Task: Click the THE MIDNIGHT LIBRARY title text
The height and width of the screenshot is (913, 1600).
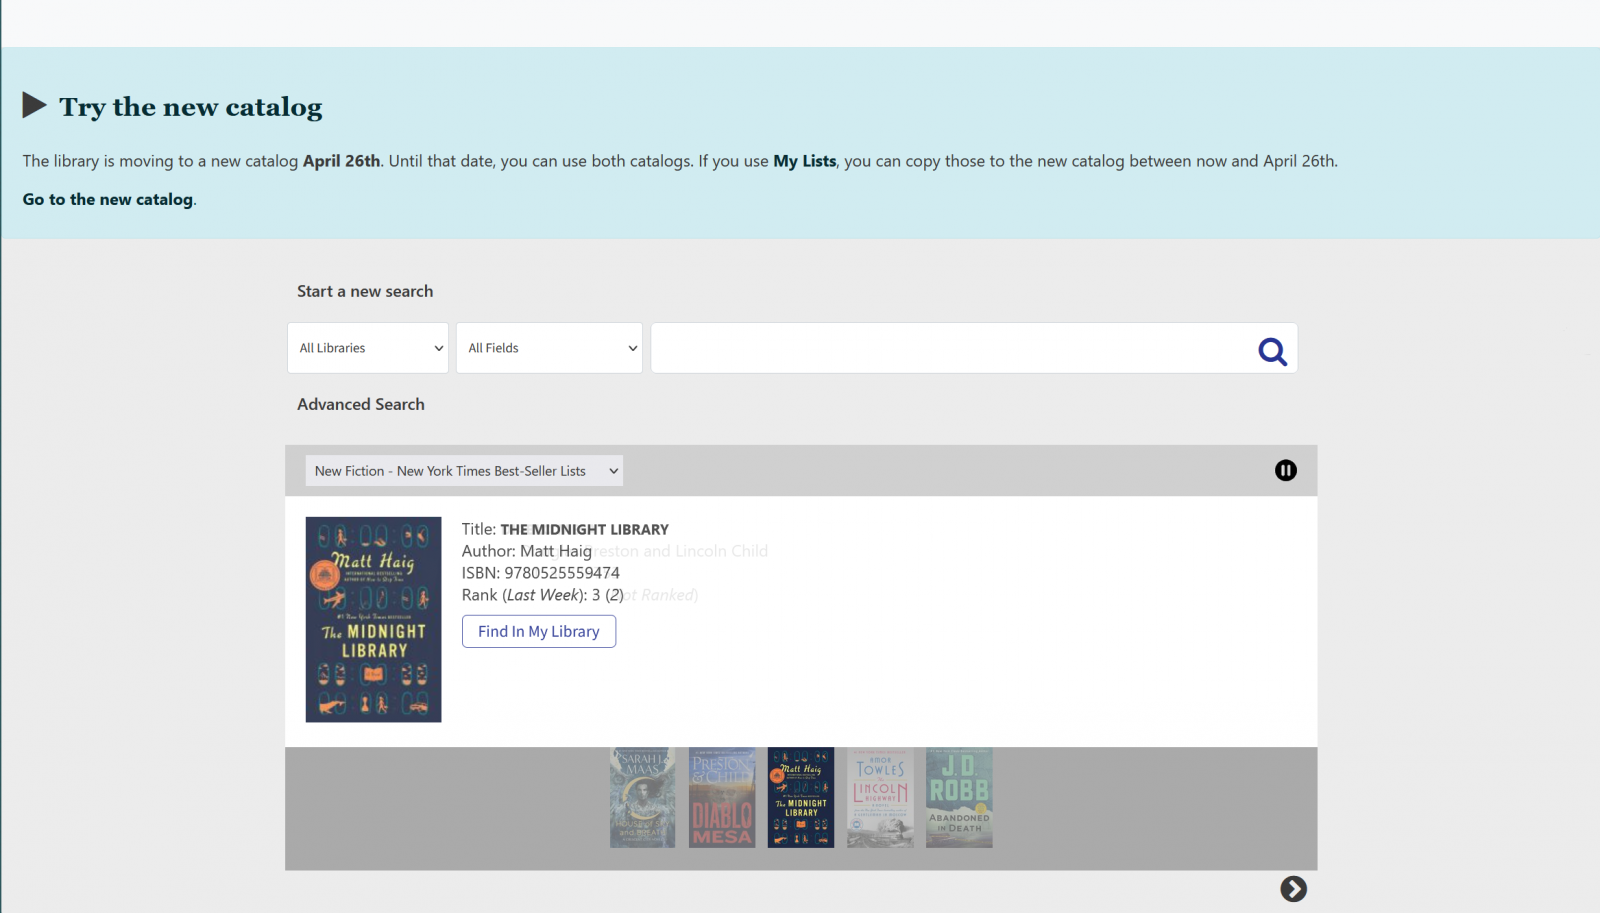Action: coord(585,529)
